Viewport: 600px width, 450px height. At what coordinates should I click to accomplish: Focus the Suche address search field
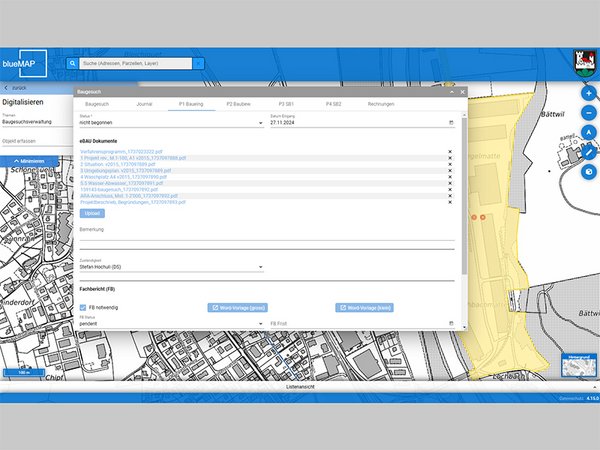coord(135,64)
